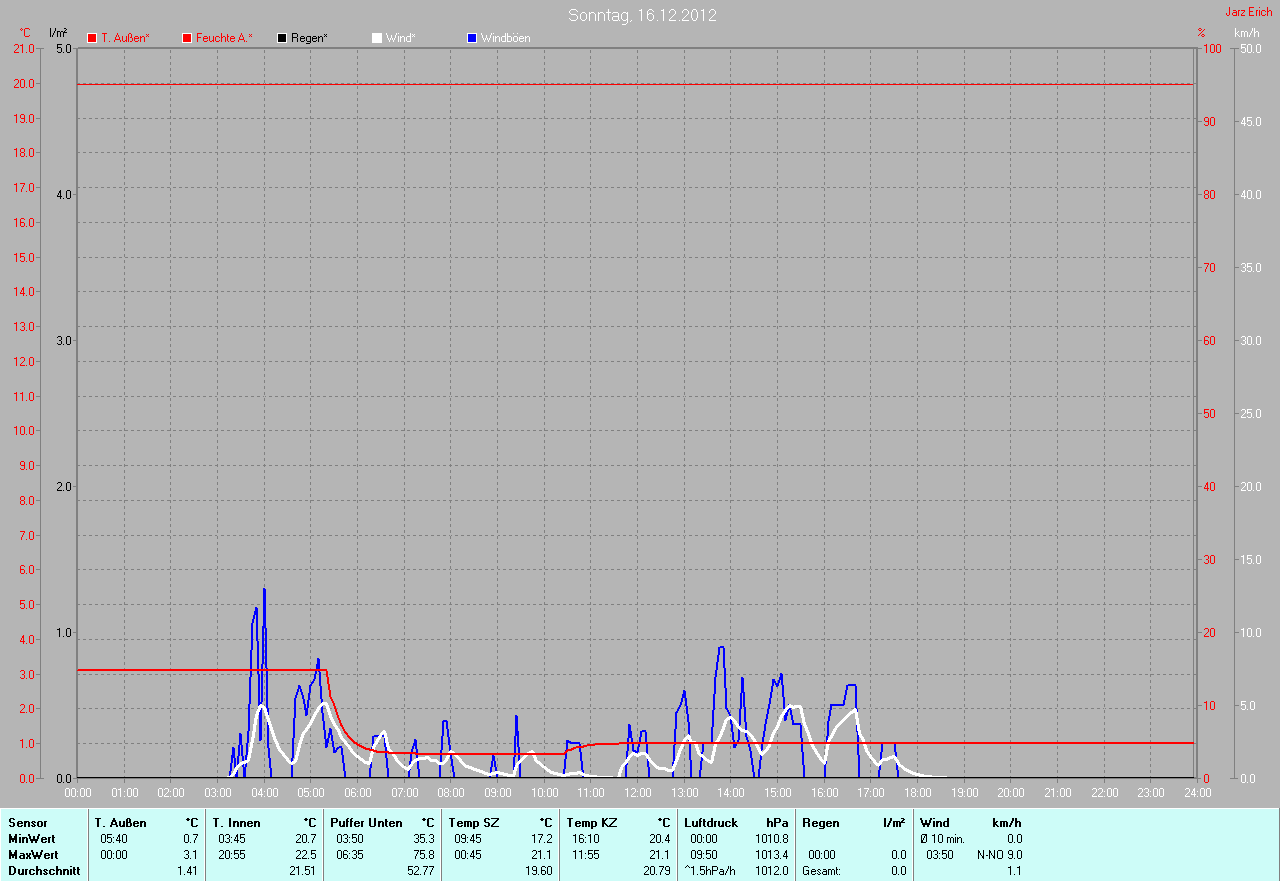Select the "04:00" time axis label

coord(264,793)
